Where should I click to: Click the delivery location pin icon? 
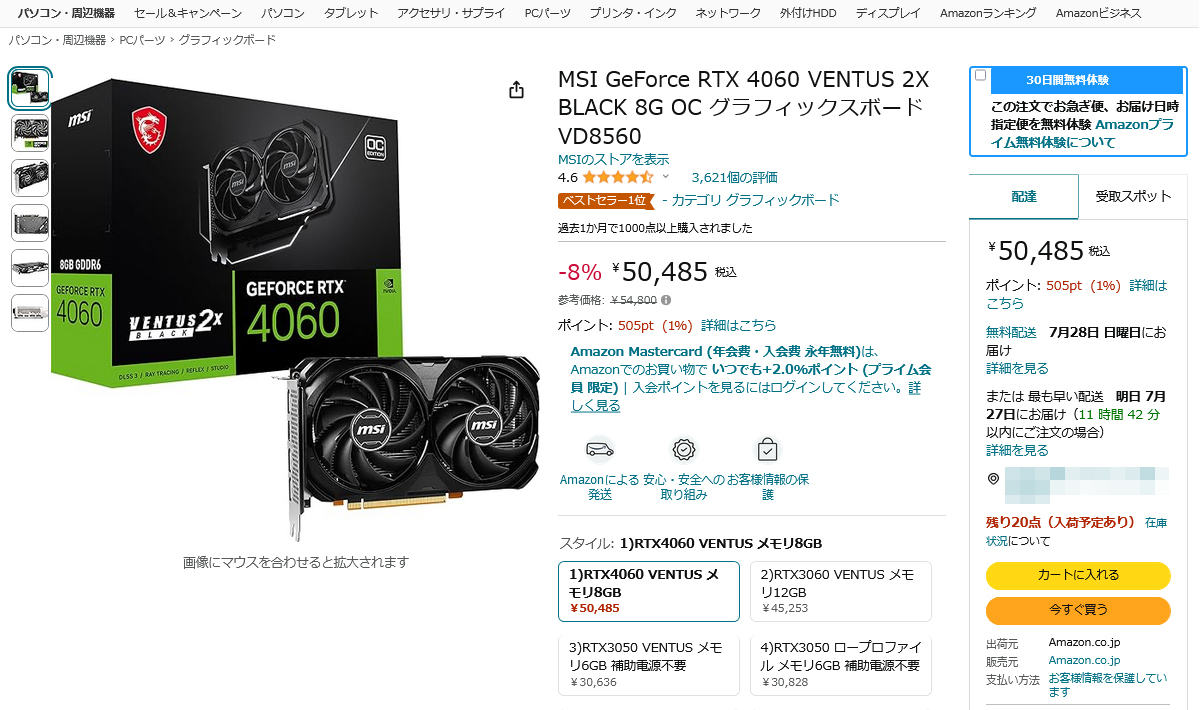(x=993, y=478)
